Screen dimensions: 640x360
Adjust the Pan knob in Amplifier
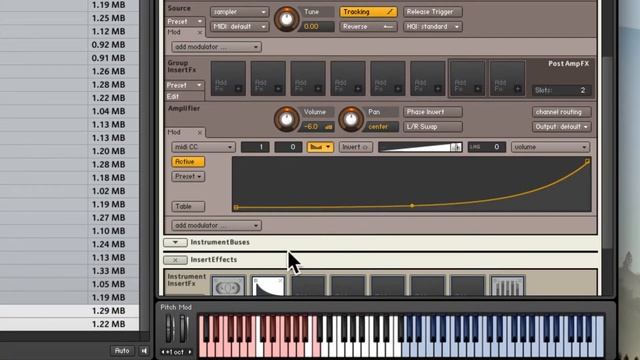[350, 119]
